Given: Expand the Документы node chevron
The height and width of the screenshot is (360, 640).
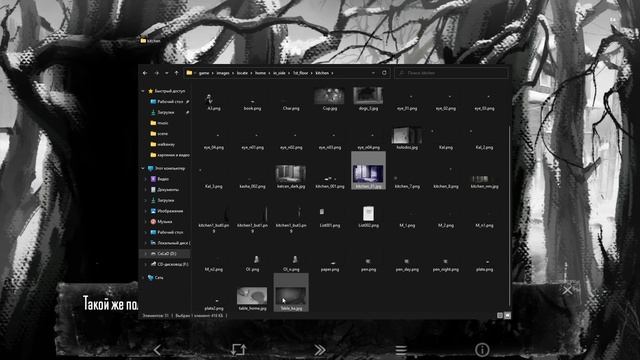Looking at the screenshot, I should point(146,190).
